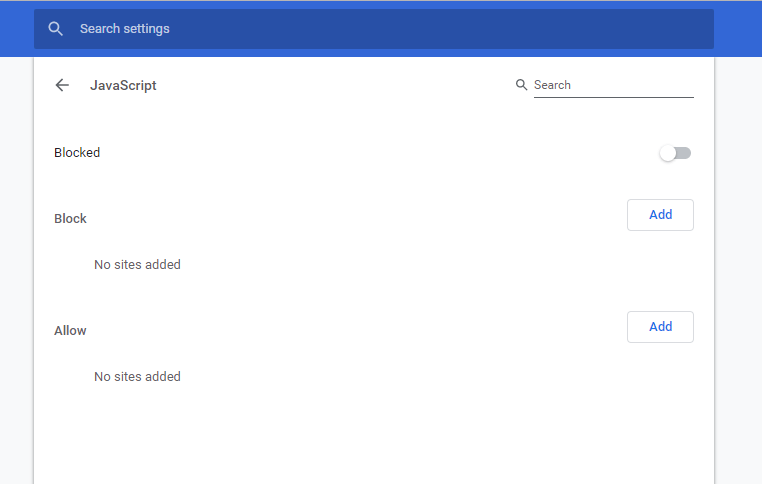This screenshot has height=484, width=762.
Task: Go back using the arrow beside JavaScript
Action: (x=62, y=86)
